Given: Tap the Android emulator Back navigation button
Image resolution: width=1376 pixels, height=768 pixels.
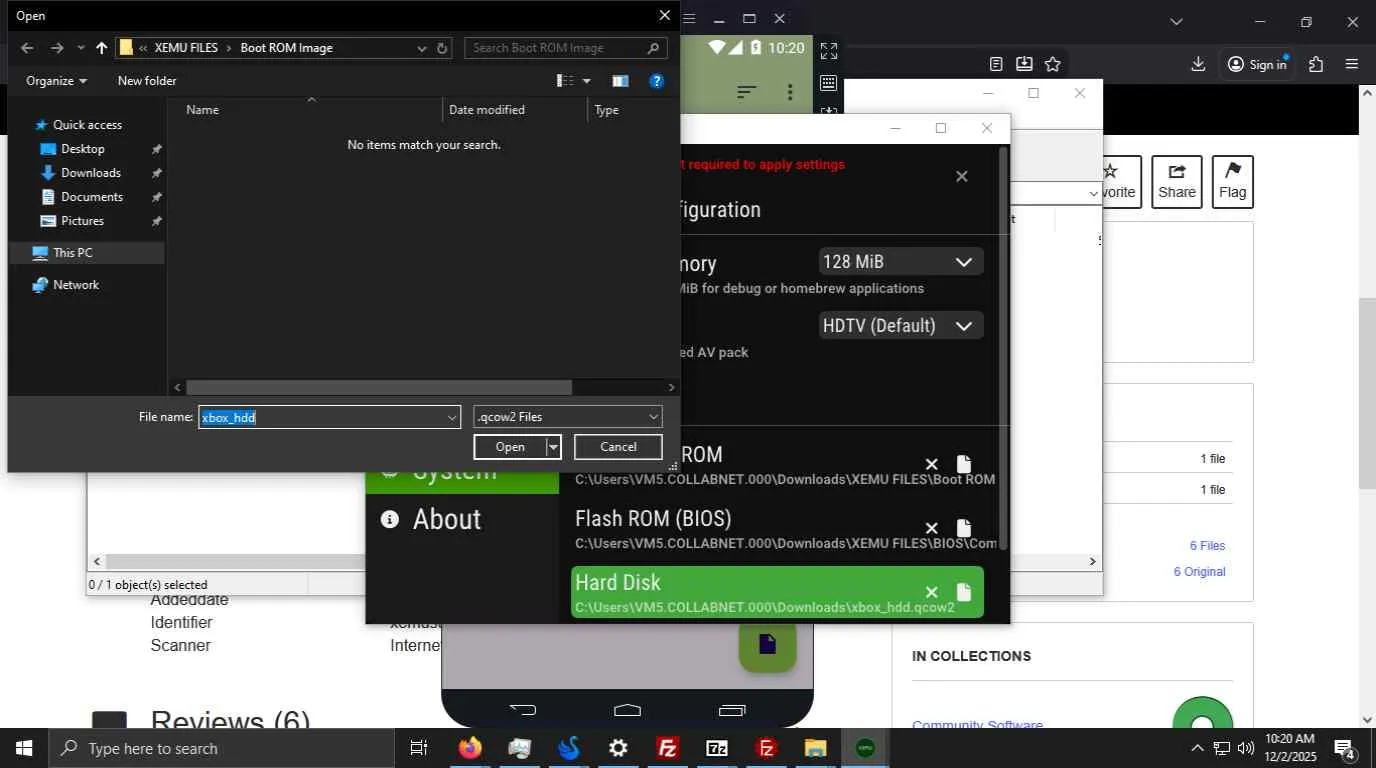Looking at the screenshot, I should (x=523, y=710).
